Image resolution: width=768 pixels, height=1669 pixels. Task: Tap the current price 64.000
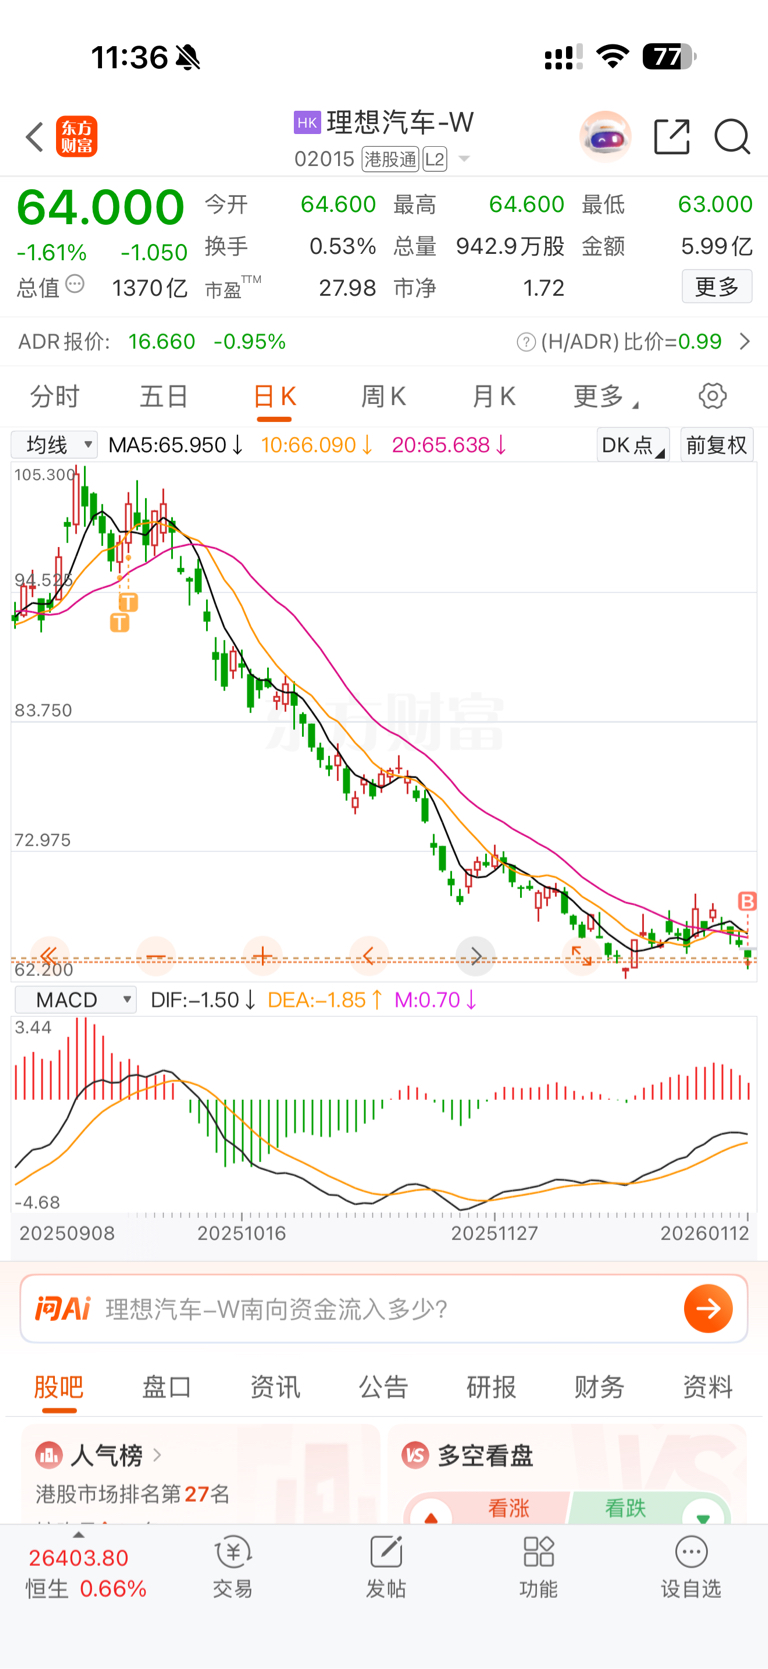101,208
